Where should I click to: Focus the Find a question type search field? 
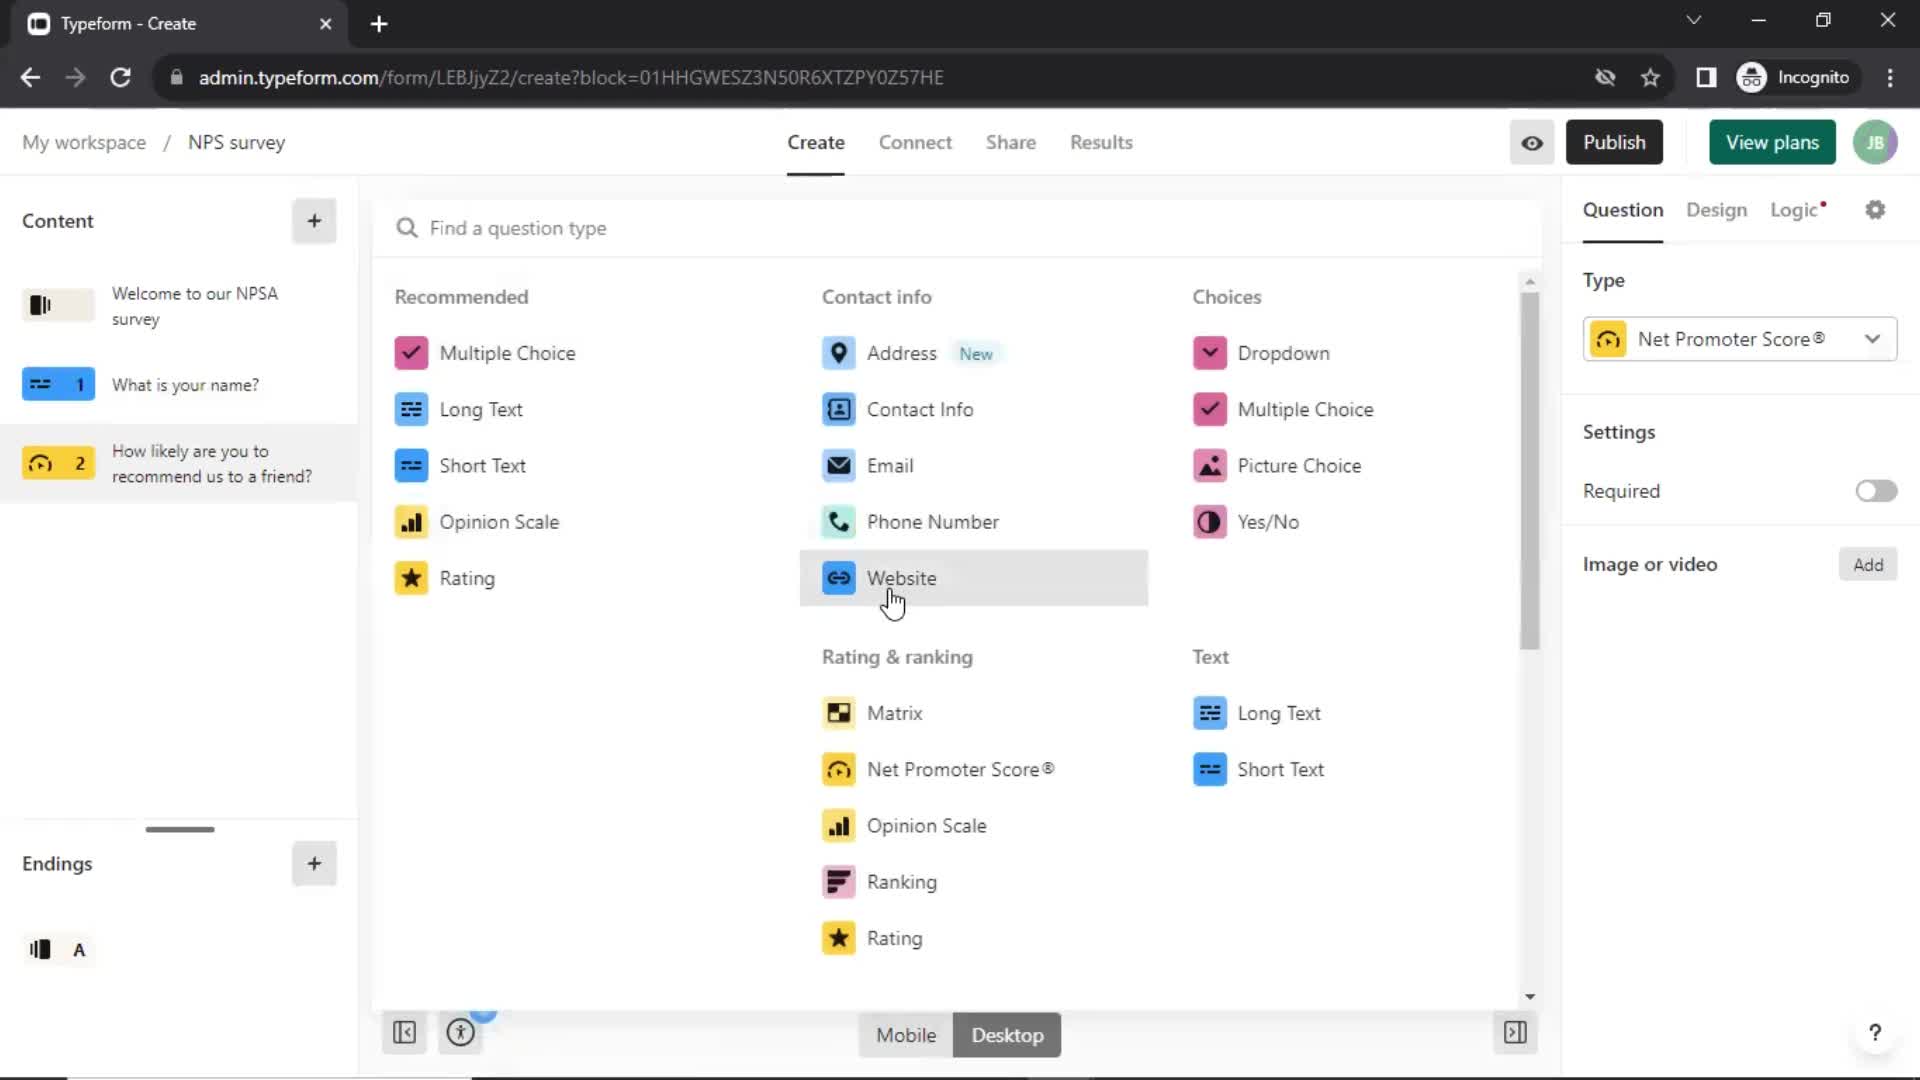[x=957, y=228]
